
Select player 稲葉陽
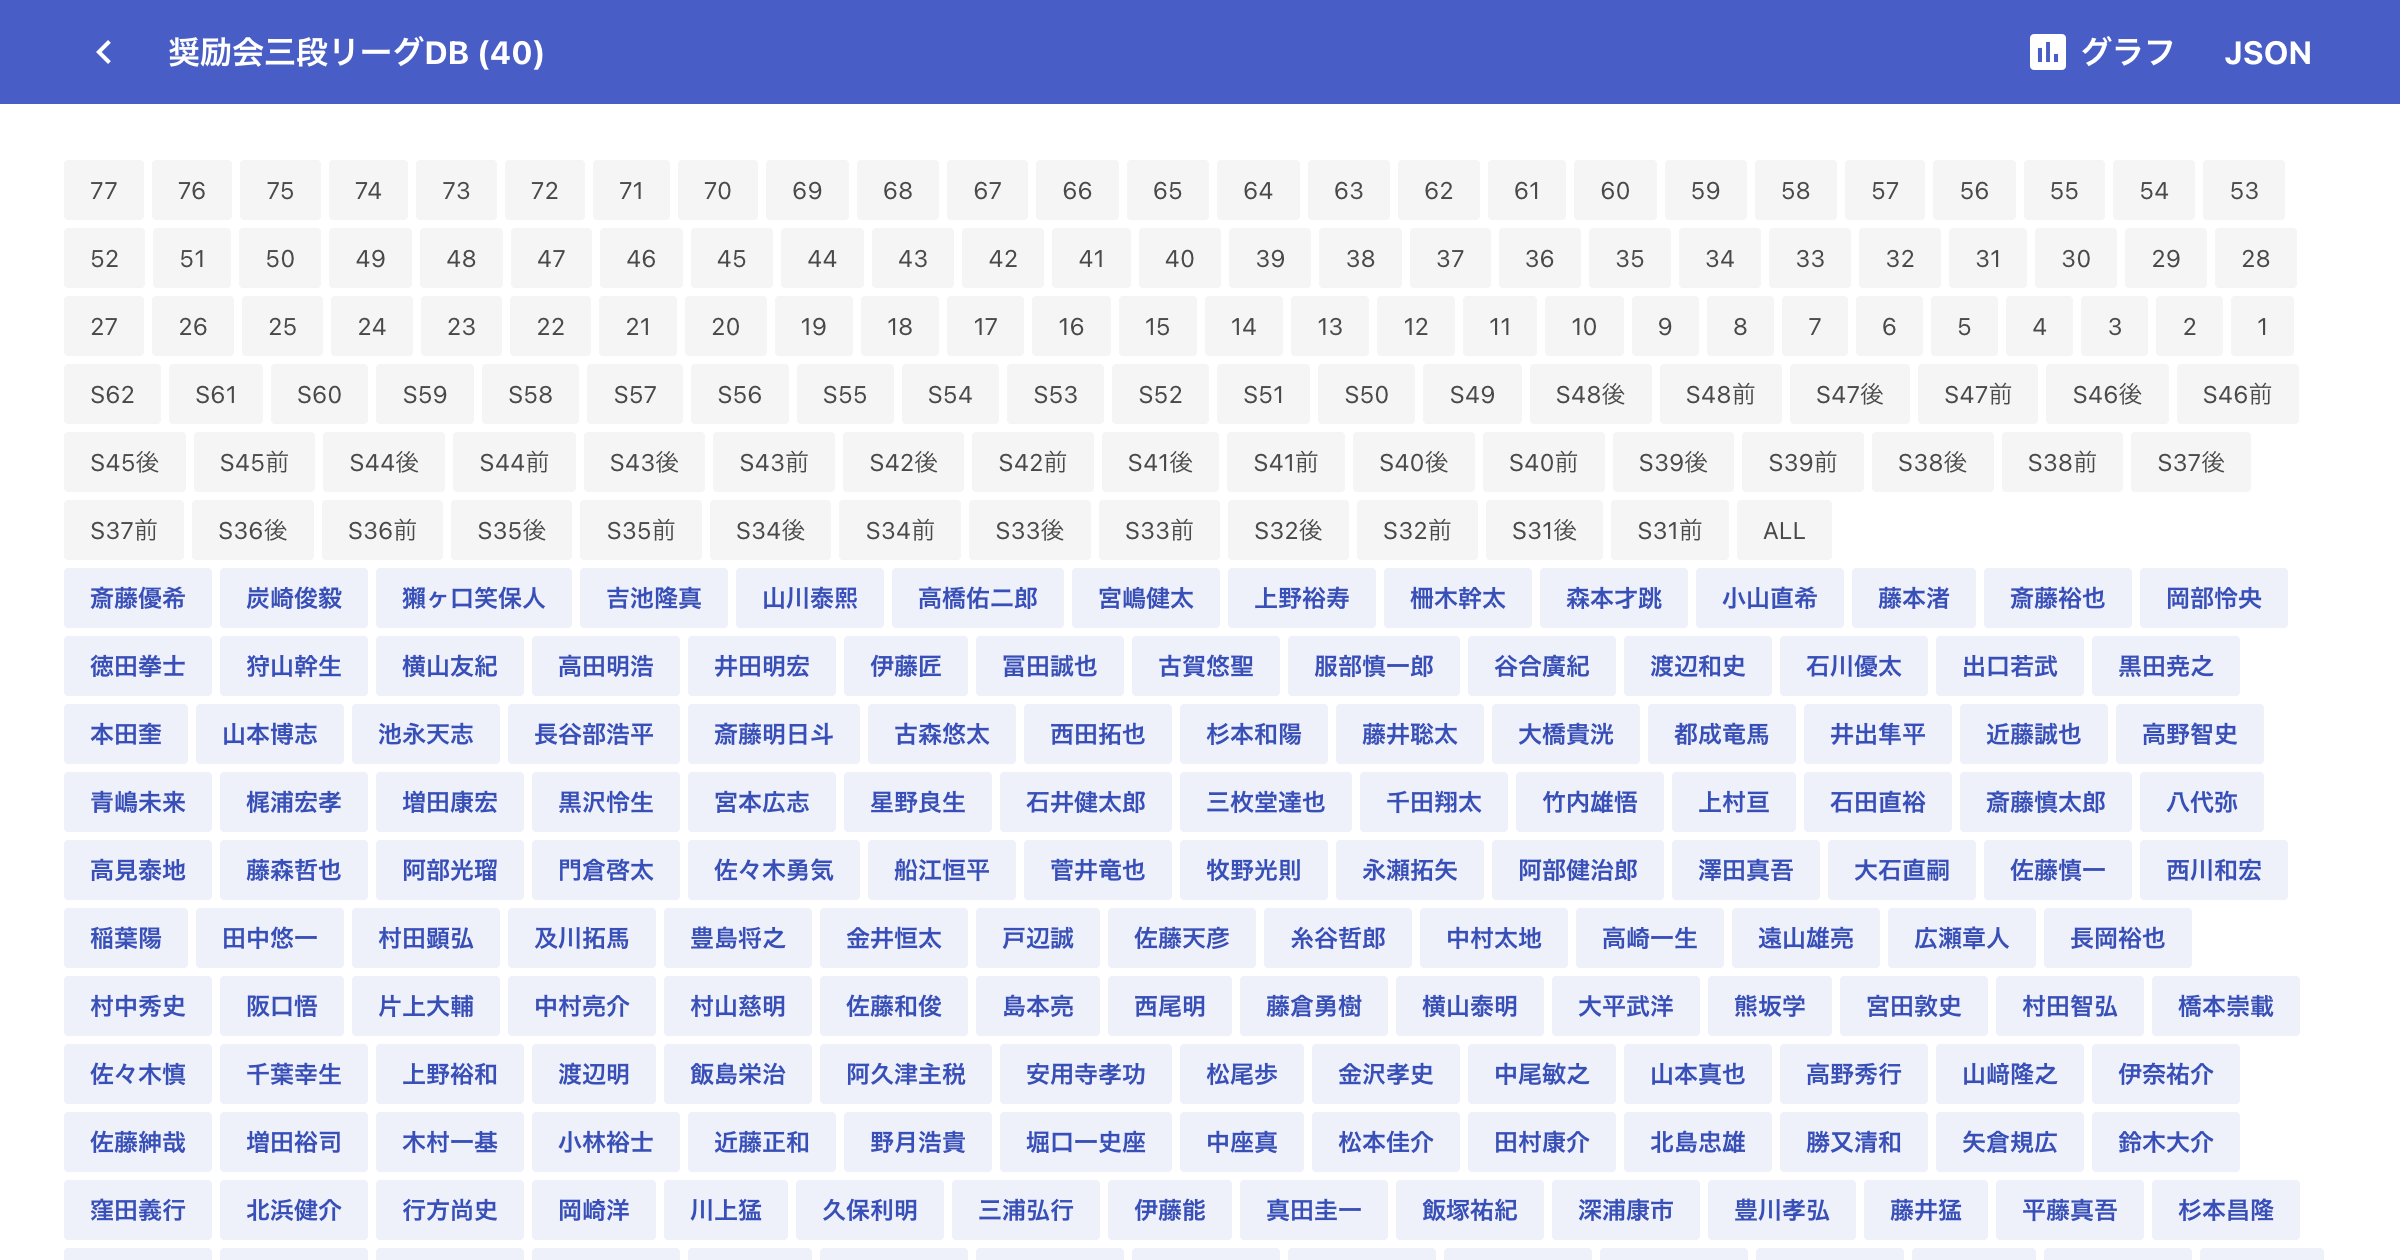click(126, 938)
